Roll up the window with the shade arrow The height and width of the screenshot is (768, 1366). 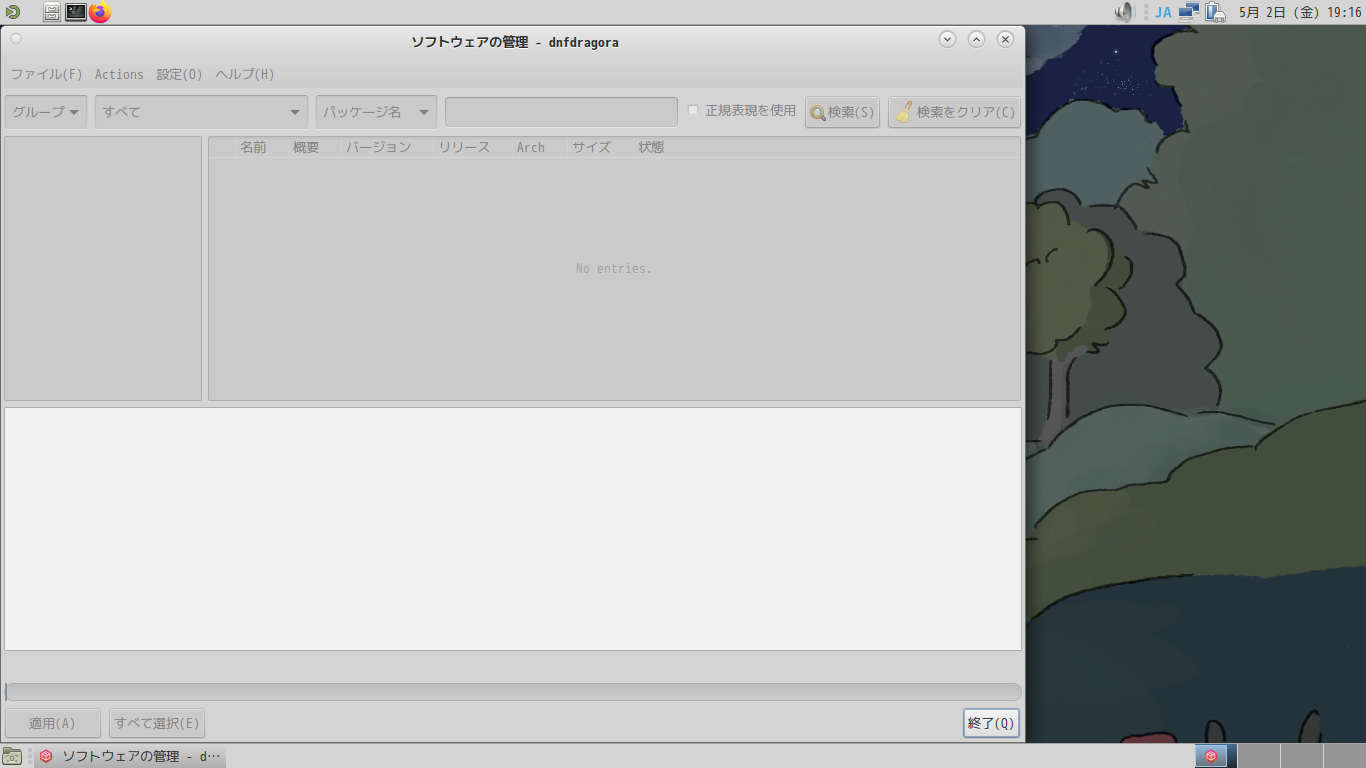pos(976,39)
